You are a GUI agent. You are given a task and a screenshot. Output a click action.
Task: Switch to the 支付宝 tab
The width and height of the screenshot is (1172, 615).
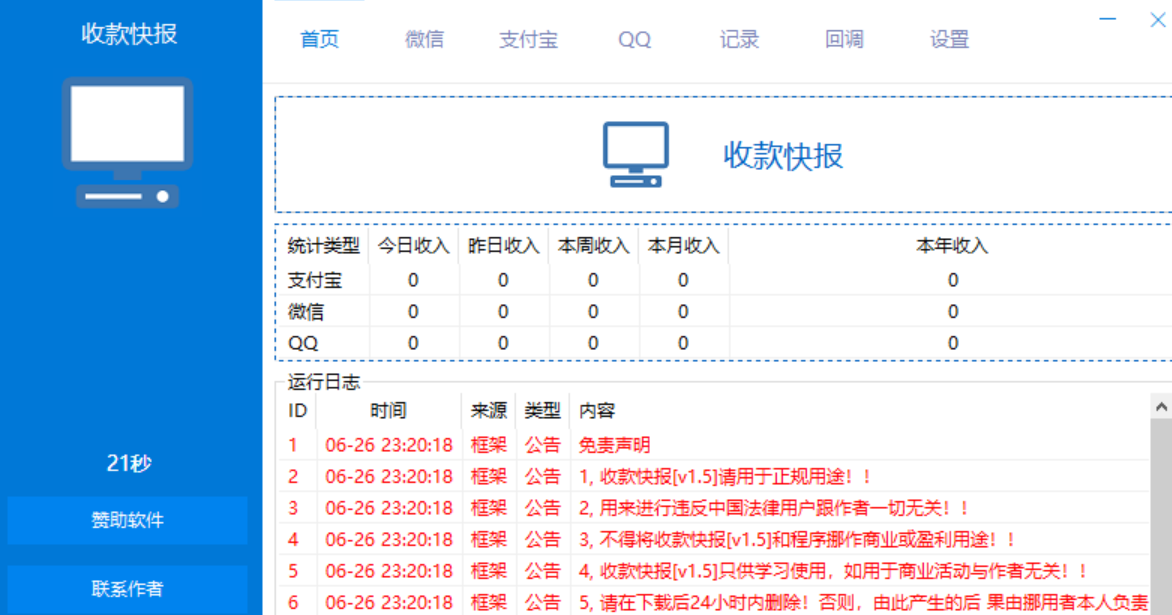[x=528, y=40]
